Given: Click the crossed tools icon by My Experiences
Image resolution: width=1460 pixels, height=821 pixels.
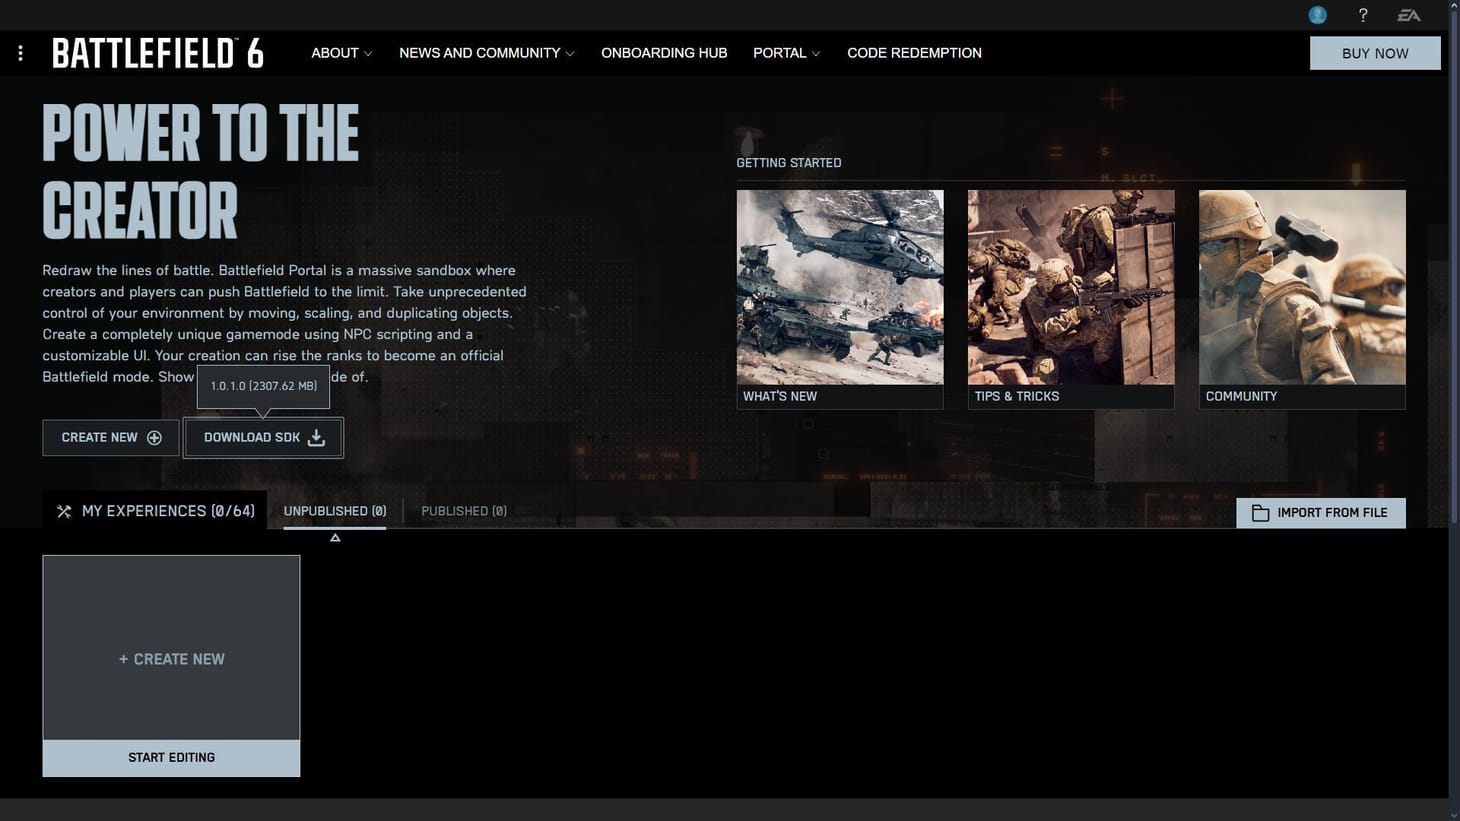Looking at the screenshot, I should (64, 512).
